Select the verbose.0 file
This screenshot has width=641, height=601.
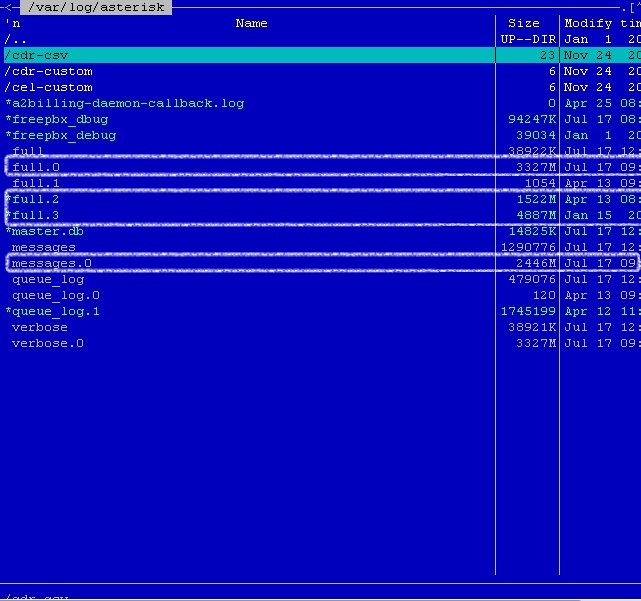point(48,343)
